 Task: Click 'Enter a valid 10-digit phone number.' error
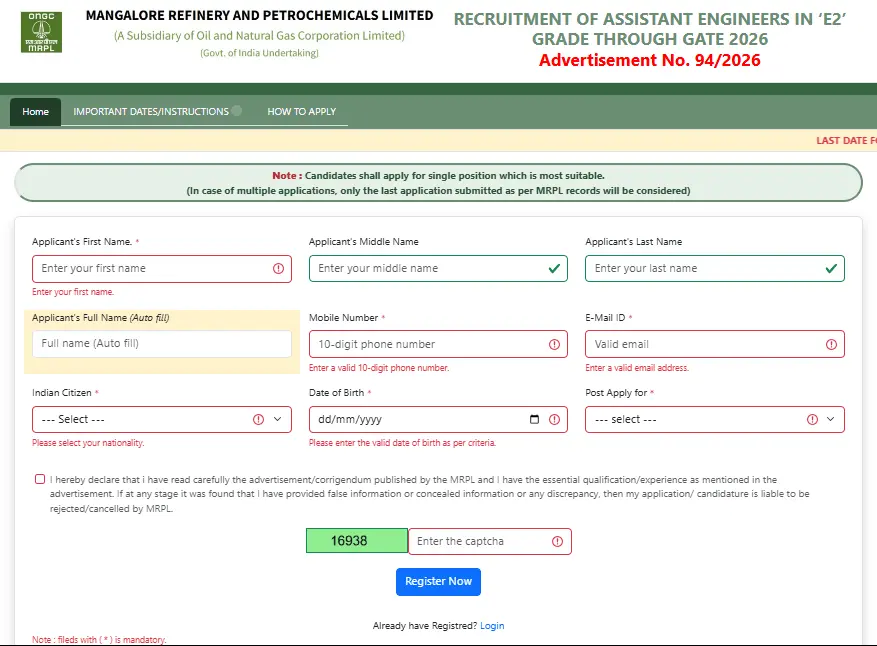379,368
